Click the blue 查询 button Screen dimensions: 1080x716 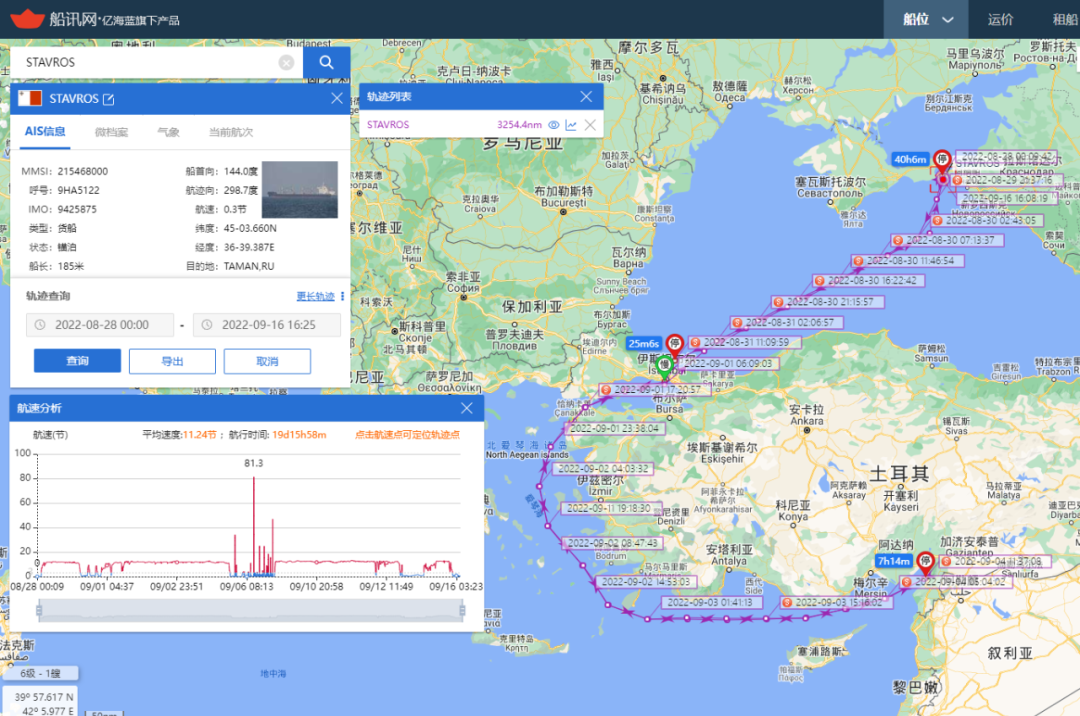[x=77, y=361]
